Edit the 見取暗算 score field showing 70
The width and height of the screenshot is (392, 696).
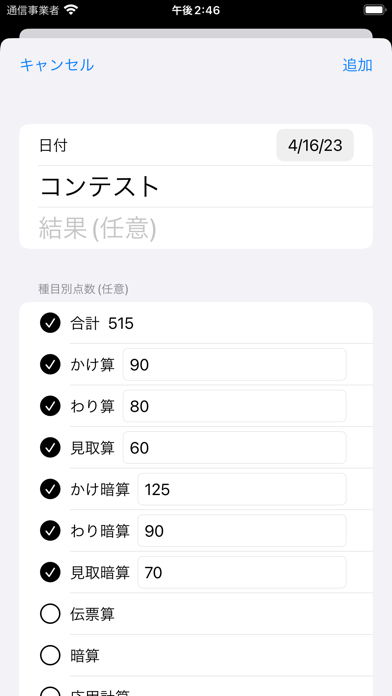coord(242,572)
